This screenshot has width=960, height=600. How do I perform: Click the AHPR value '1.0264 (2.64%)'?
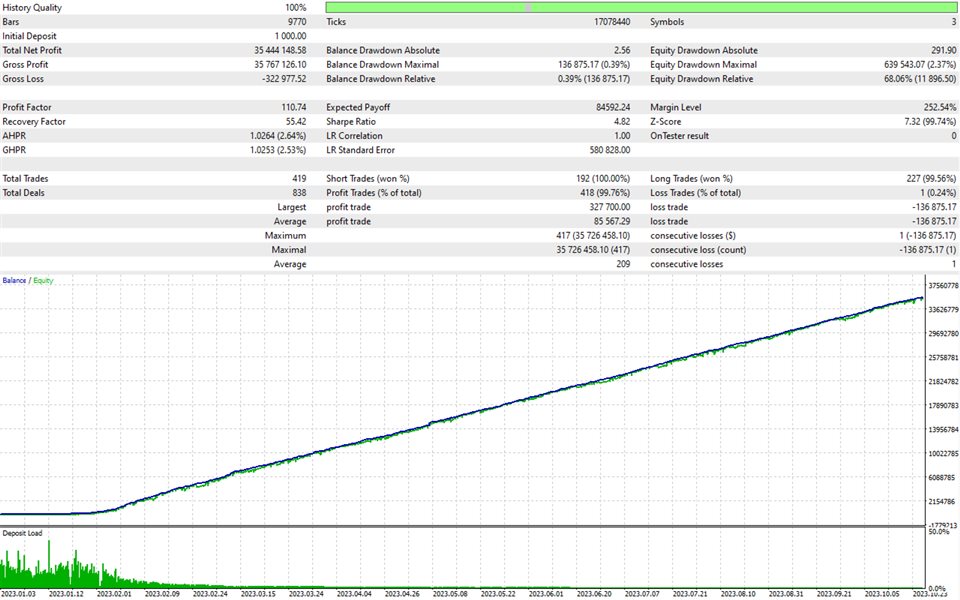[x=278, y=135]
